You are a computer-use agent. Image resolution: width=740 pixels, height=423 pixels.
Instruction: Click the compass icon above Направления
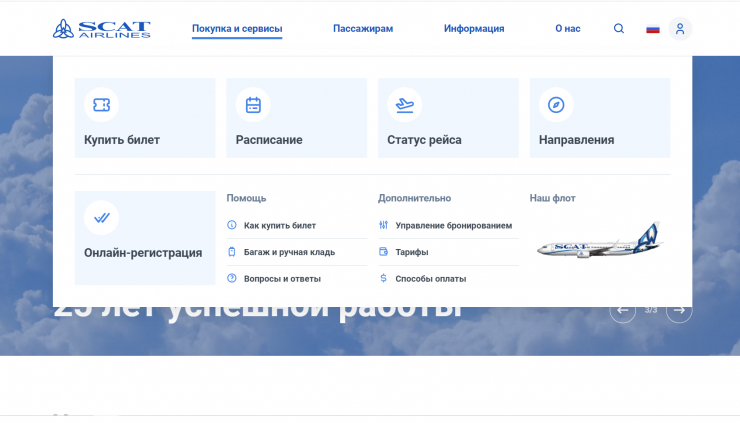click(556, 105)
